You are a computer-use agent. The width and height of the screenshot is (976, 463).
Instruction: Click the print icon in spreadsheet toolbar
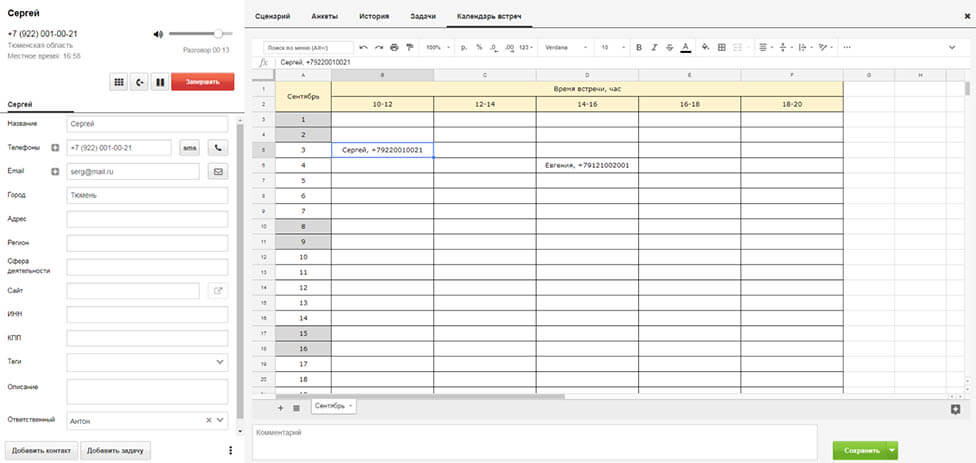click(x=394, y=47)
